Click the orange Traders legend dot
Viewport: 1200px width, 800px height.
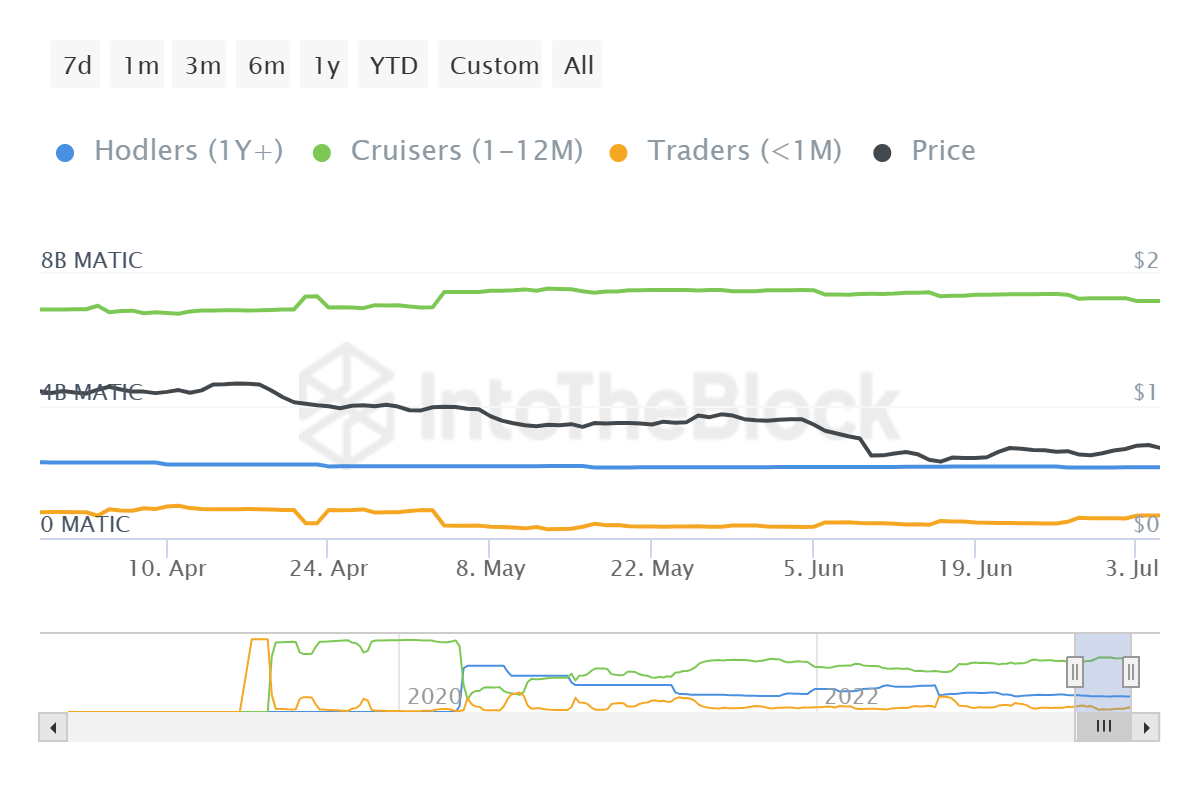[619, 153]
